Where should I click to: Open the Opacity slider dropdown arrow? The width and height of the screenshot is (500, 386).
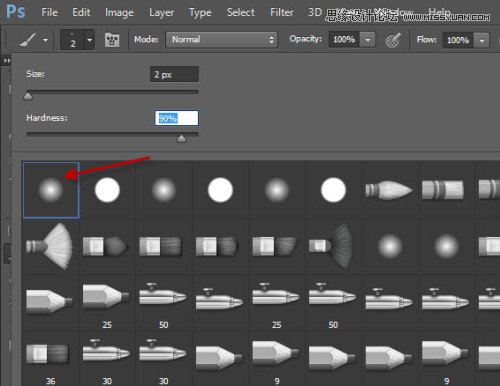point(368,40)
